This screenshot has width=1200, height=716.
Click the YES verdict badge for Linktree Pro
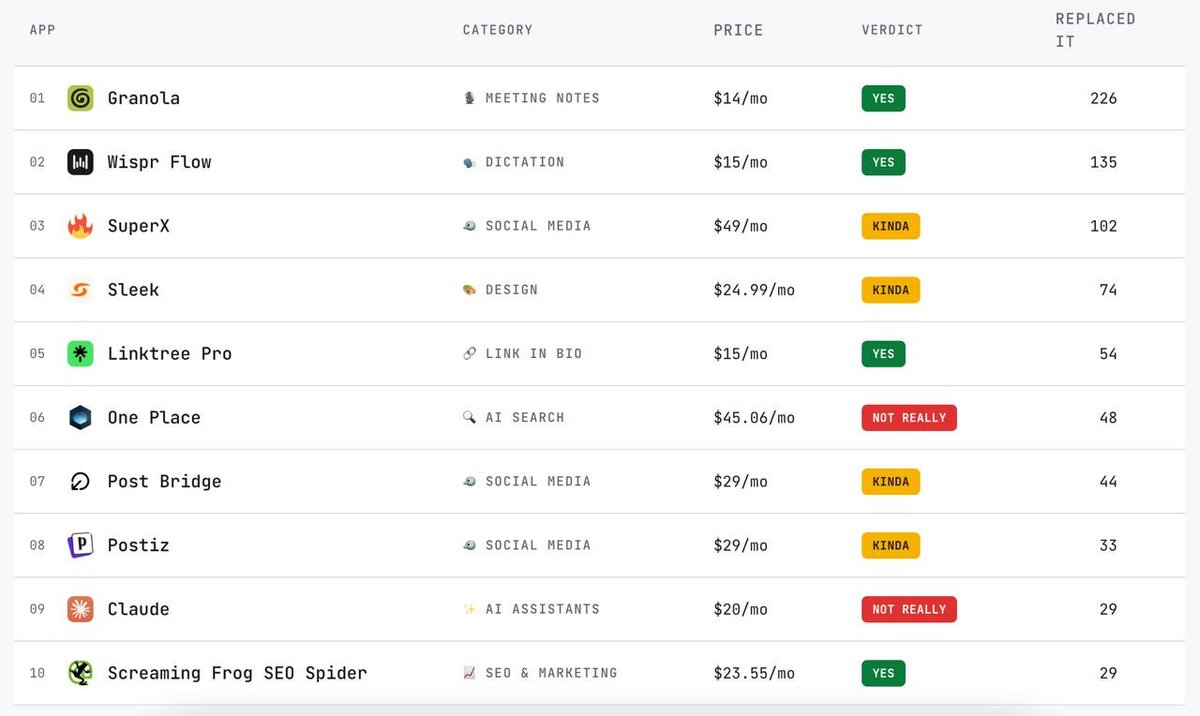pos(883,354)
